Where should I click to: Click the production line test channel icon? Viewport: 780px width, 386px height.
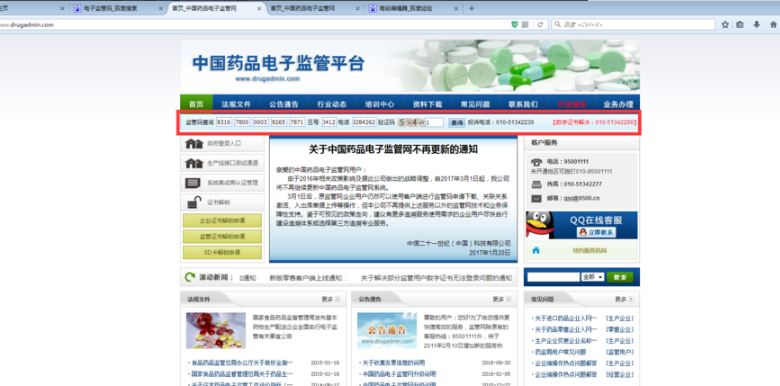pos(194,163)
